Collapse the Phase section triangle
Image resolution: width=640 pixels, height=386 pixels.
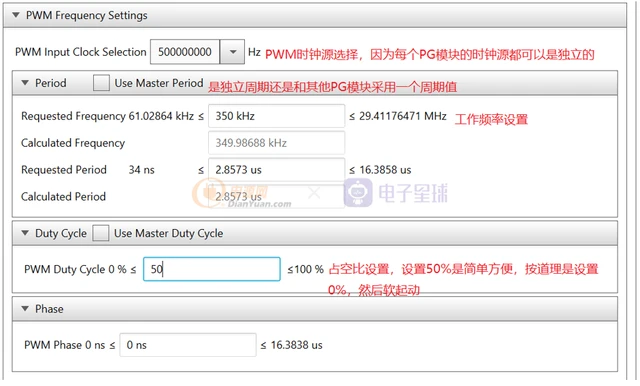pyautogui.click(x=25, y=309)
